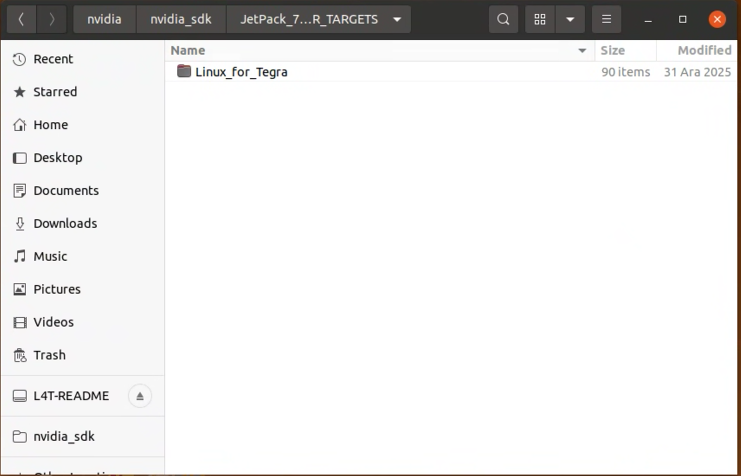Screen dimensions: 741x476
Task: Open Recent in the sidebar
Action: (x=83, y=59)
